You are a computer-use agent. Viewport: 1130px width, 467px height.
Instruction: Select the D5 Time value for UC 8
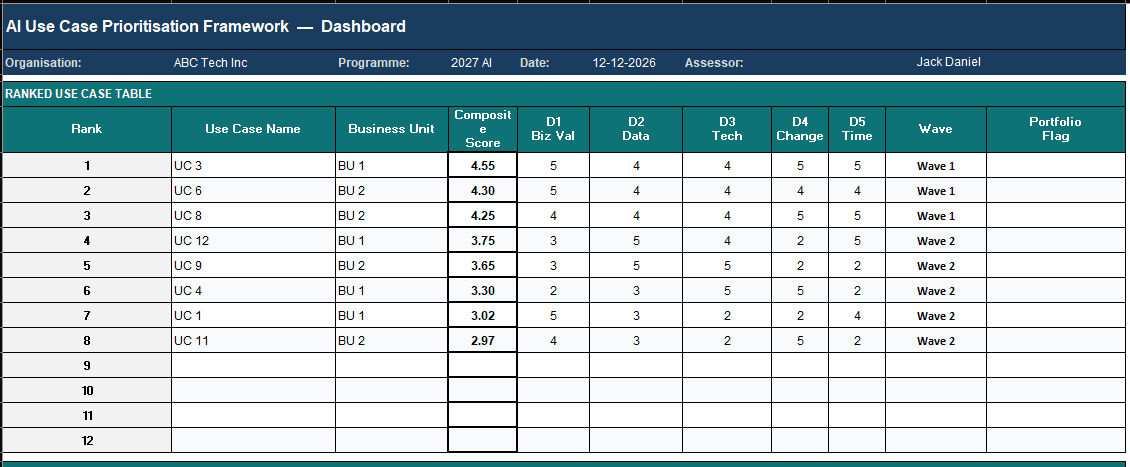point(857,215)
